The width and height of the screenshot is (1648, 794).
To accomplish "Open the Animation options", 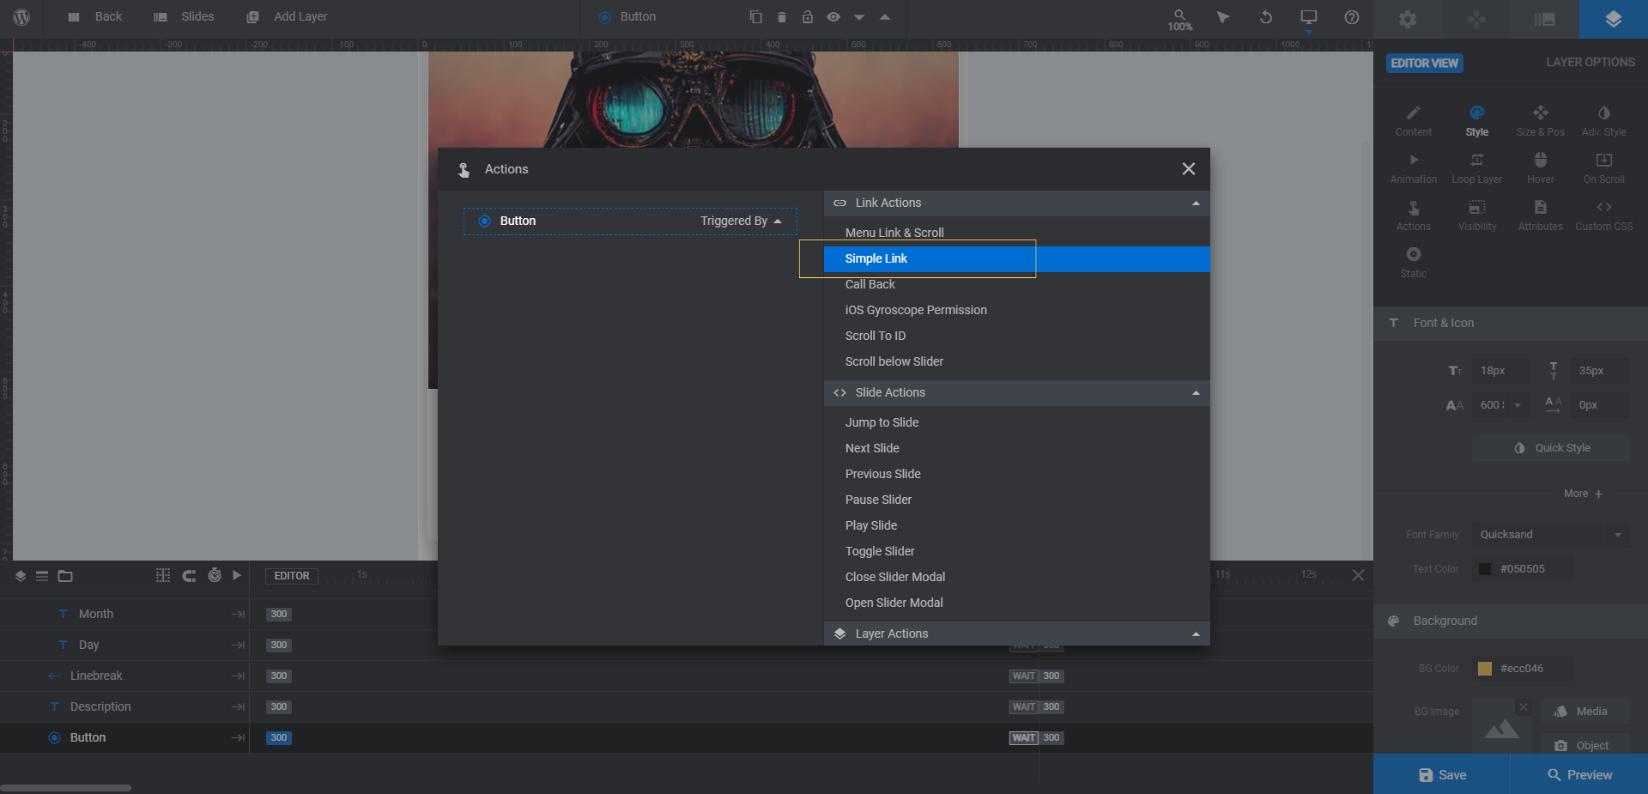I will click(x=1413, y=168).
